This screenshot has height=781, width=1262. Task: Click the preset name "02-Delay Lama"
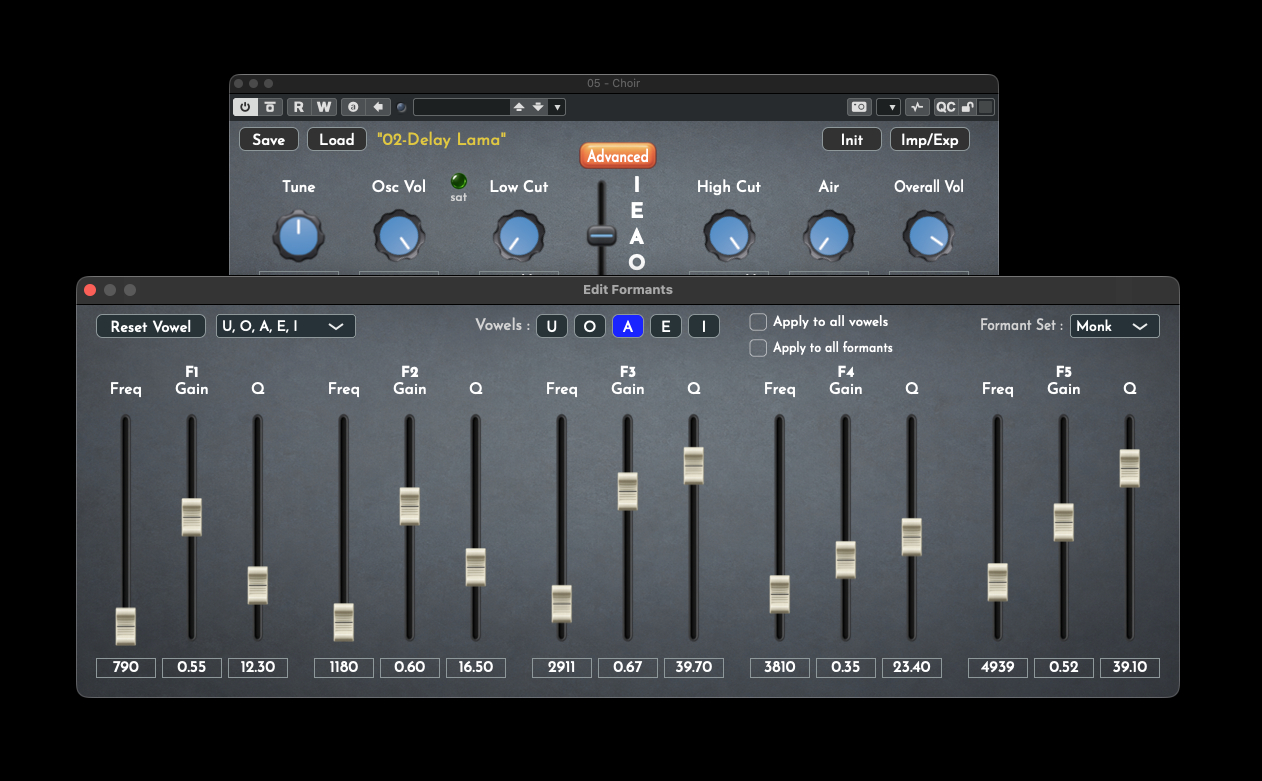441,140
